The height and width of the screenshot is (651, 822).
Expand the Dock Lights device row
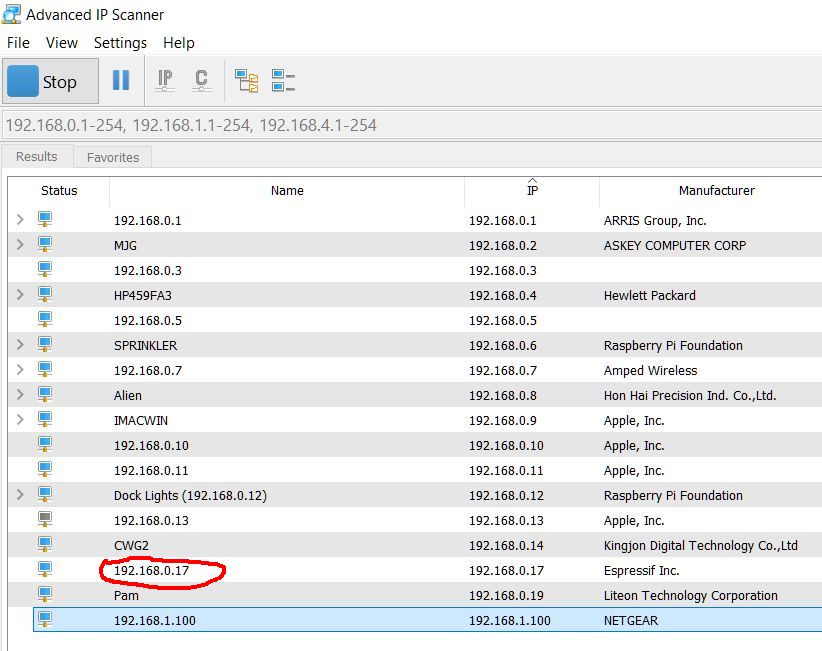pos(20,495)
